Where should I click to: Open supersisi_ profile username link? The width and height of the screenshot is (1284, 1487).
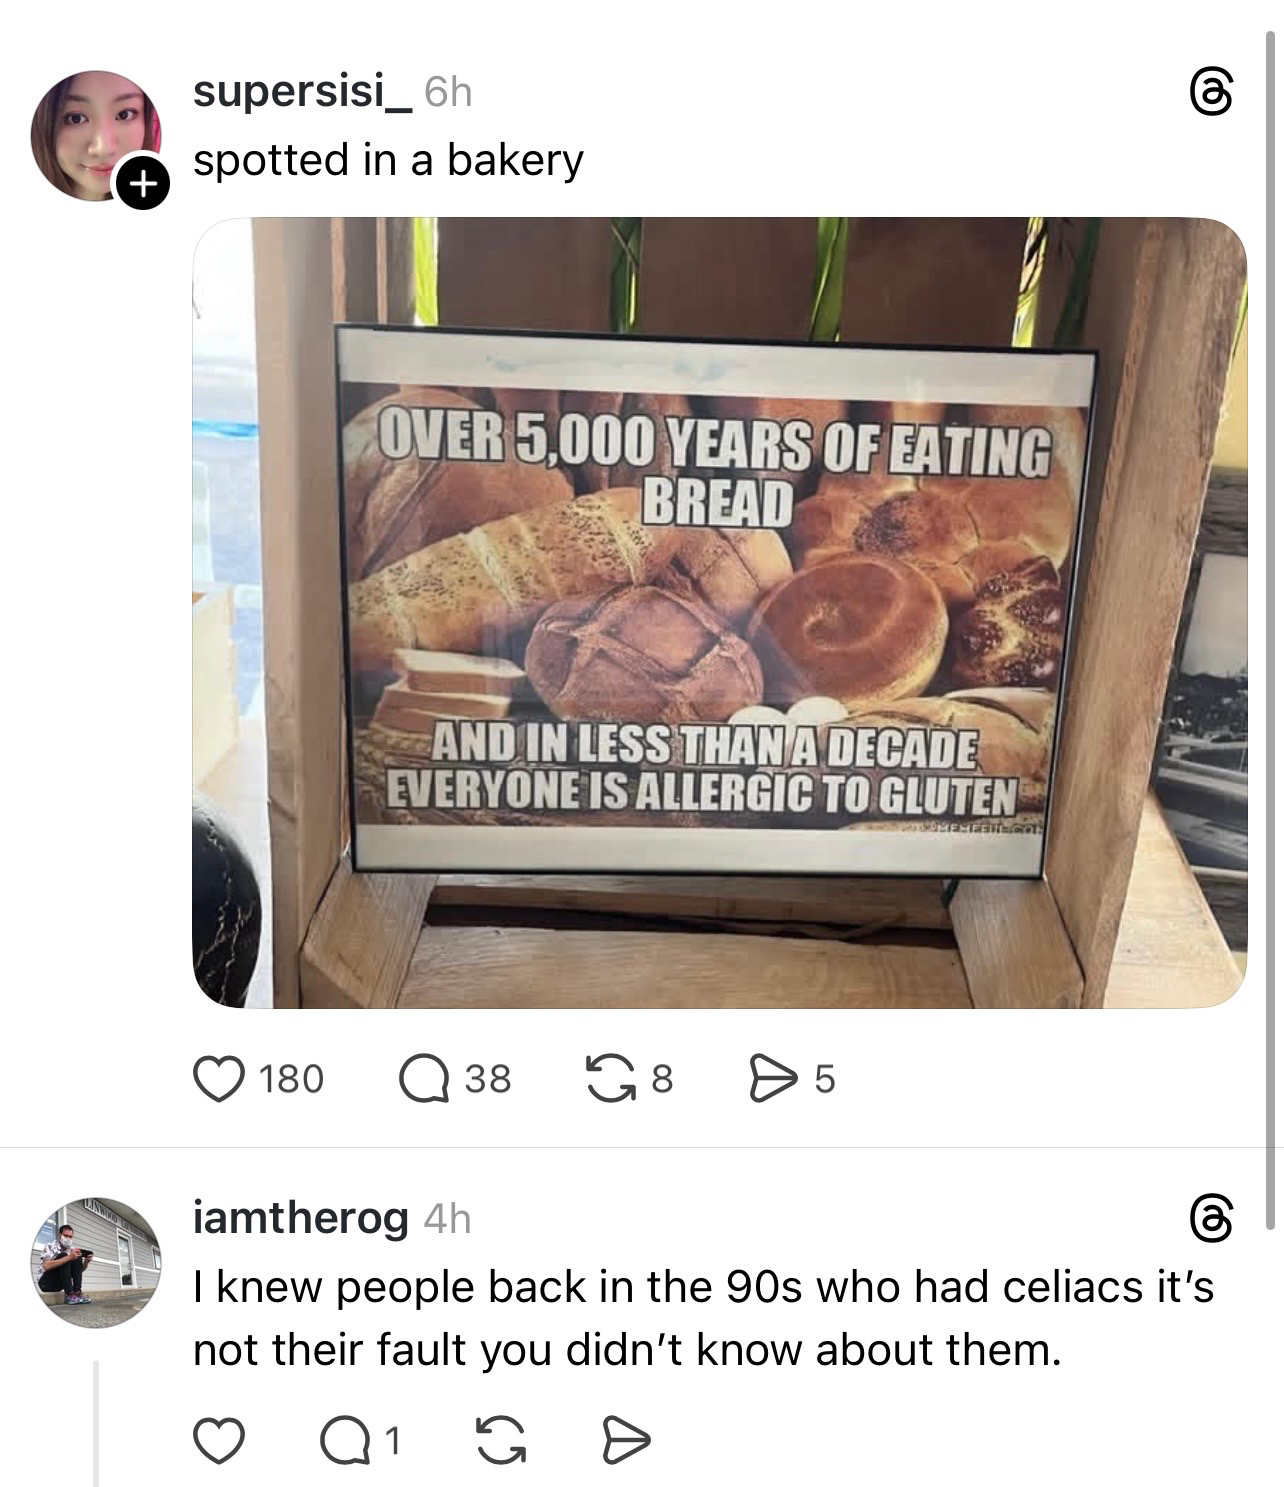coord(300,93)
